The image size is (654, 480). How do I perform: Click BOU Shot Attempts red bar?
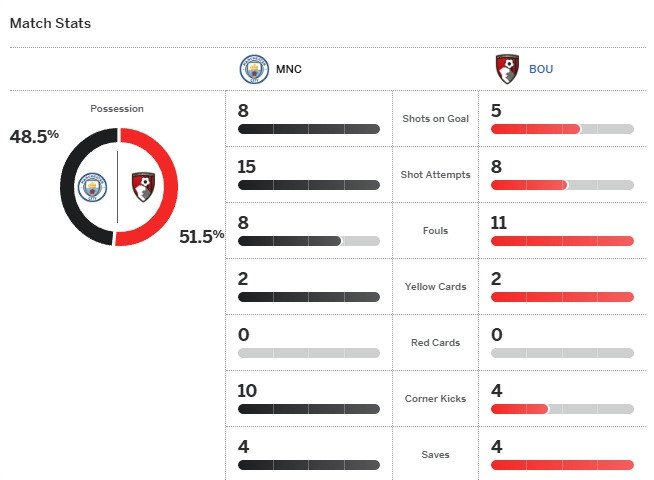[x=529, y=185]
